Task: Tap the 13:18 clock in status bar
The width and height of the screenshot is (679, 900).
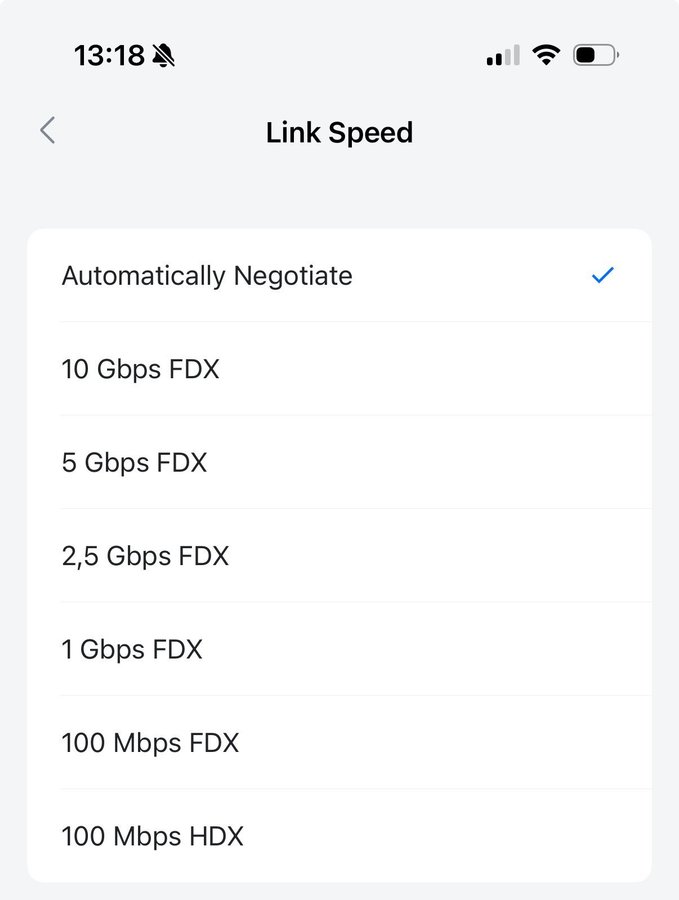Action: [x=109, y=56]
